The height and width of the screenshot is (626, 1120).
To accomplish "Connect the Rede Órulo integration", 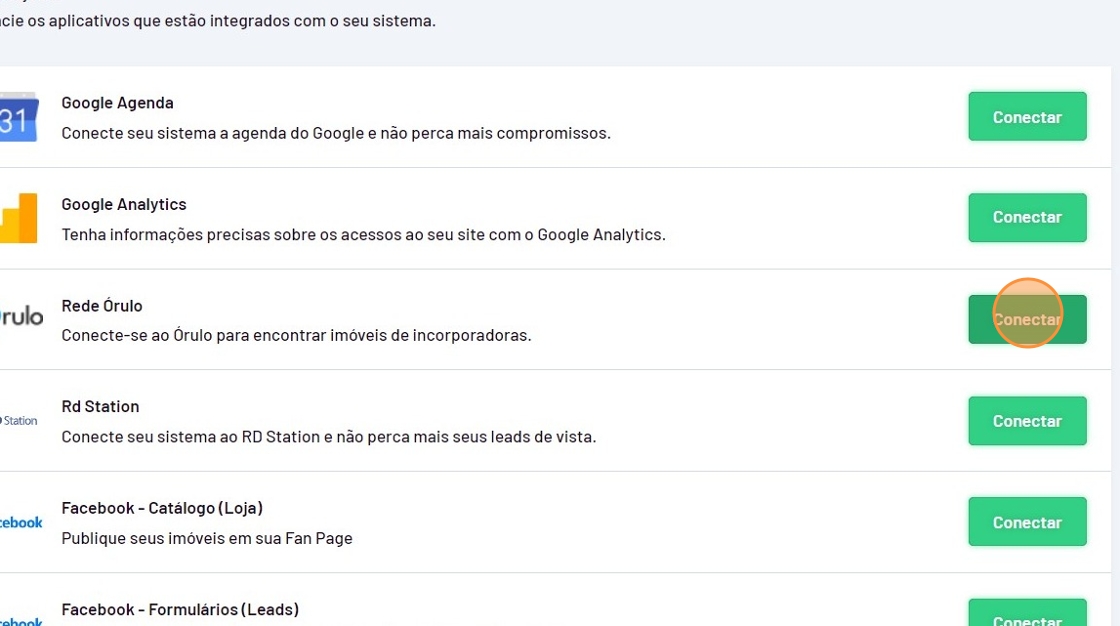I will pos(1027,320).
